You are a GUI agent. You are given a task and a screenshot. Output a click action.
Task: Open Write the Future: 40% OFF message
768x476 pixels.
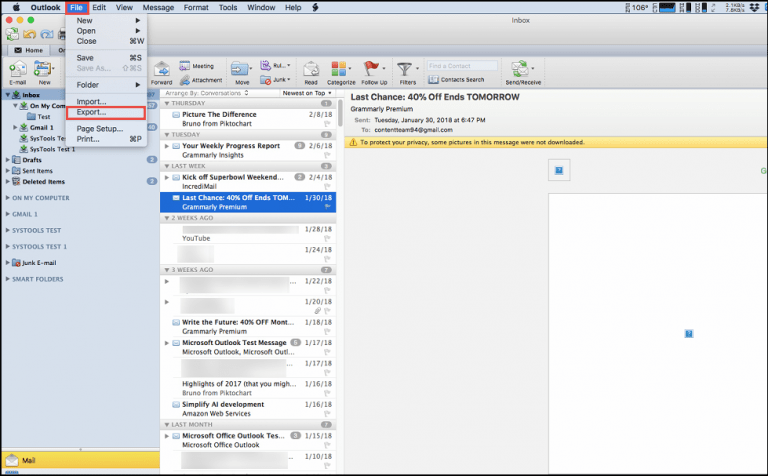coord(248,327)
